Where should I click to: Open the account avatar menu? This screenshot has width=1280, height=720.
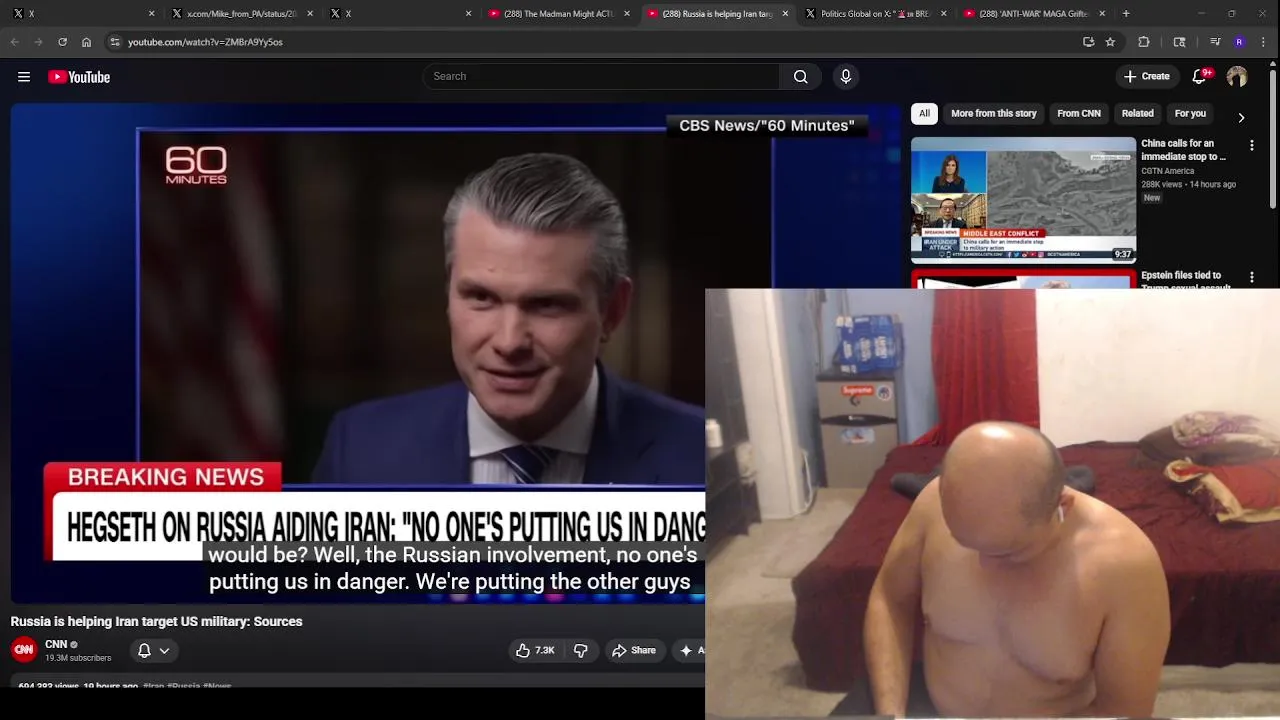1237,77
